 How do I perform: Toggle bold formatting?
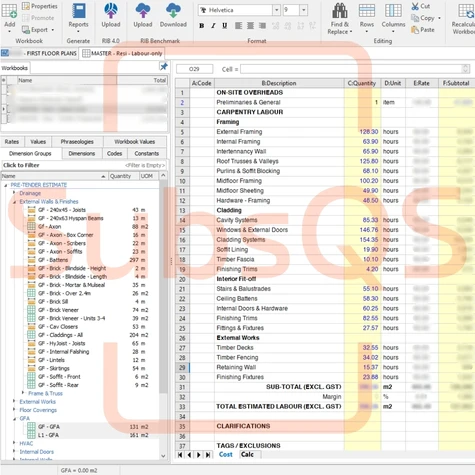(201, 26)
